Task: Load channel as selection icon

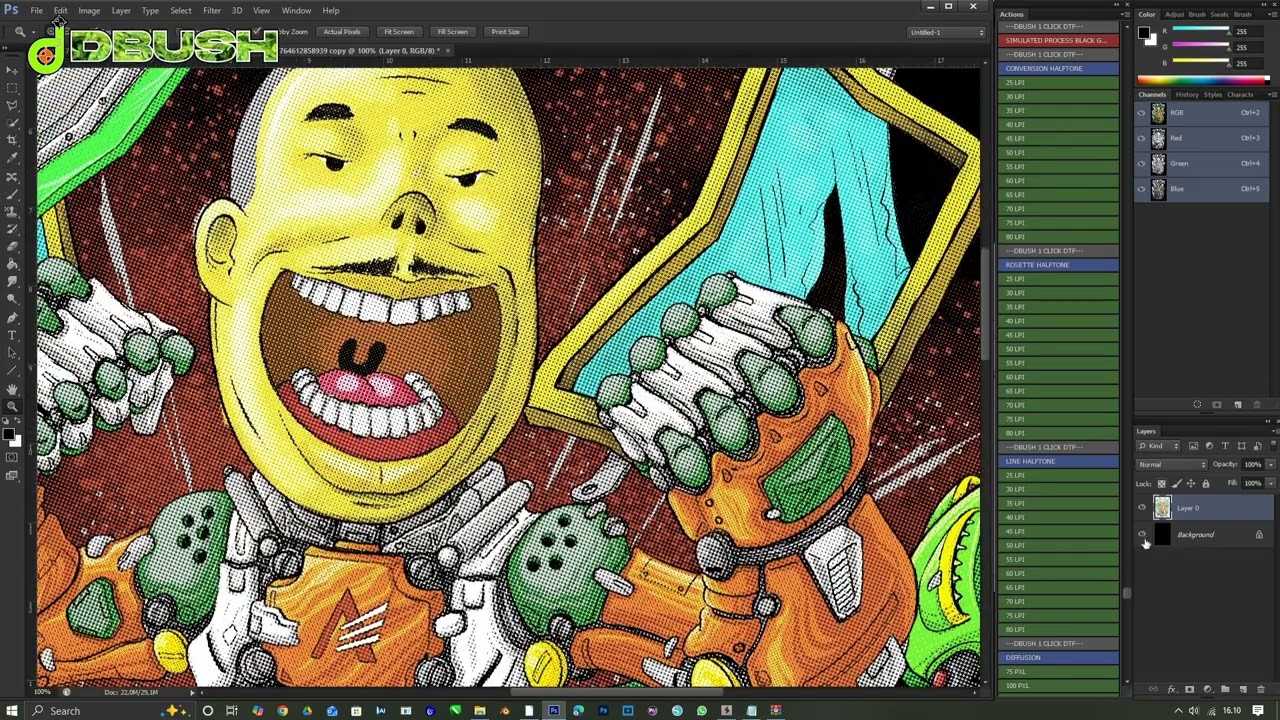Action: coord(1197,405)
